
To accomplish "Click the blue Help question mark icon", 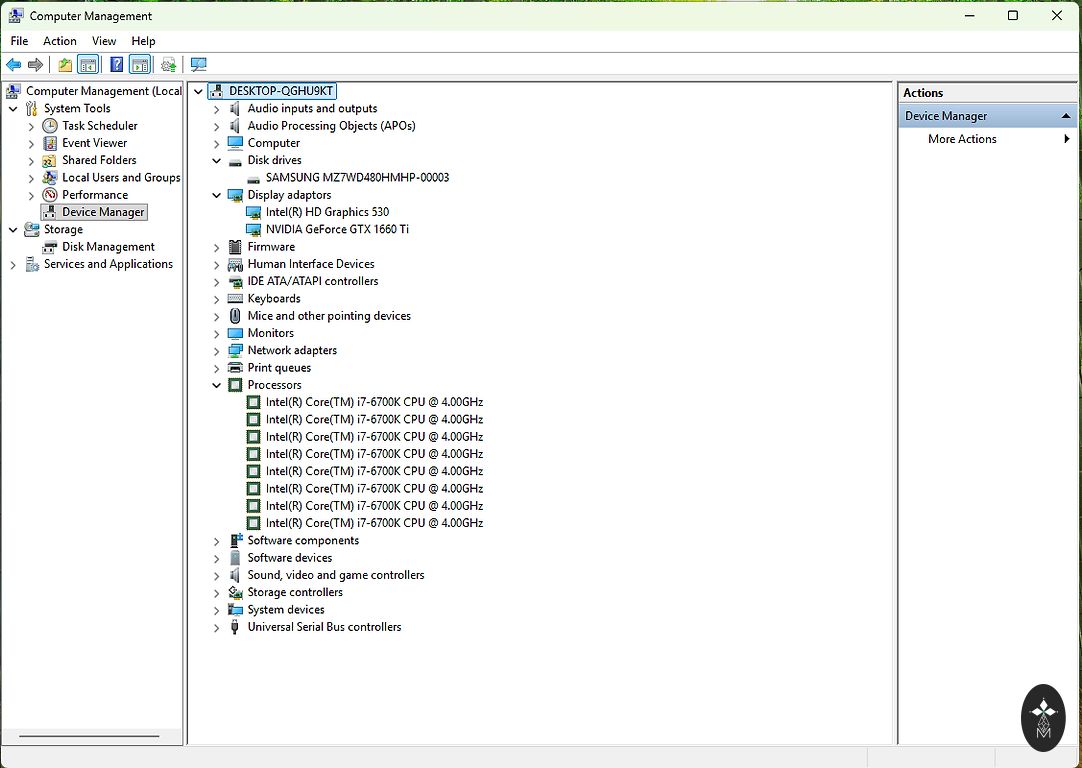I will point(117,65).
